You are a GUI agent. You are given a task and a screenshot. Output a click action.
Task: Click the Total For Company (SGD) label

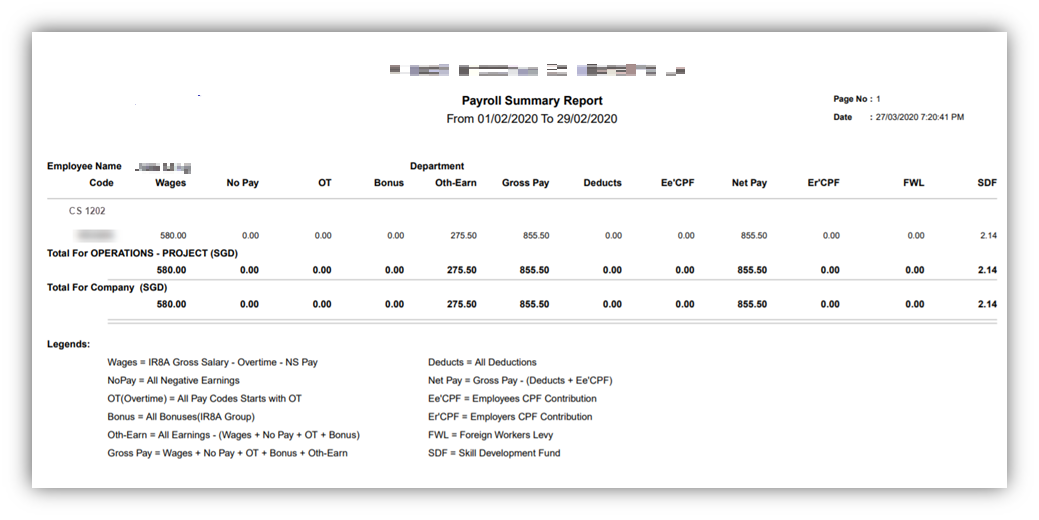[108, 288]
